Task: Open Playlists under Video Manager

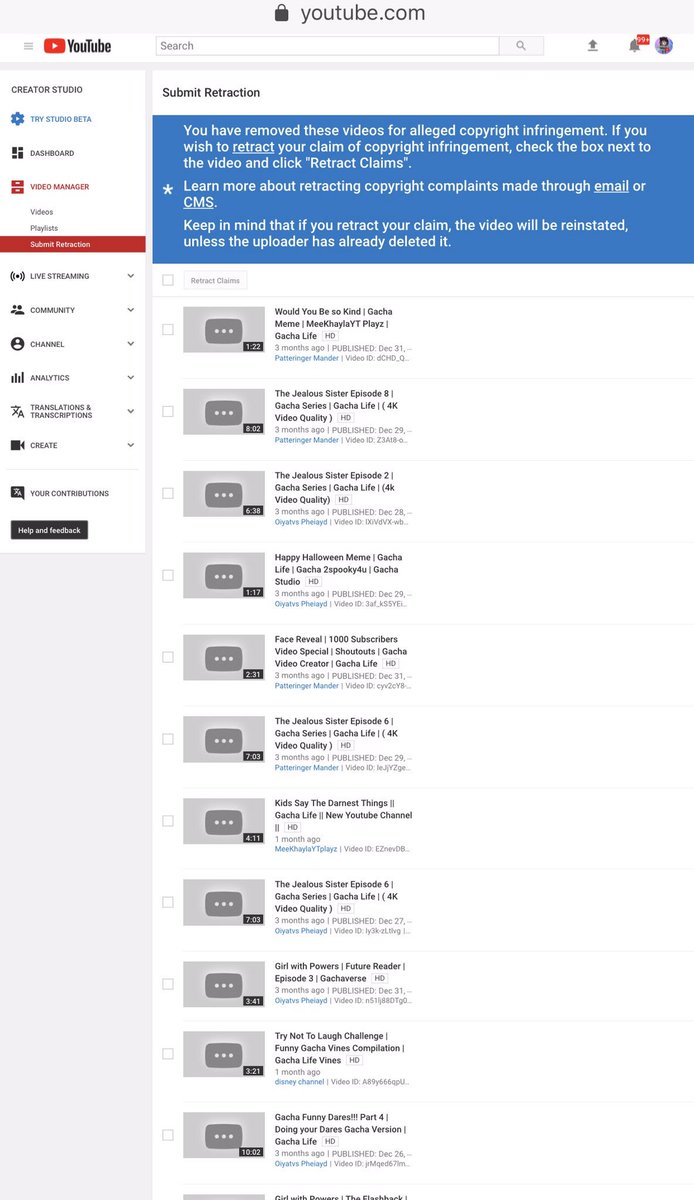Action: 44,228
